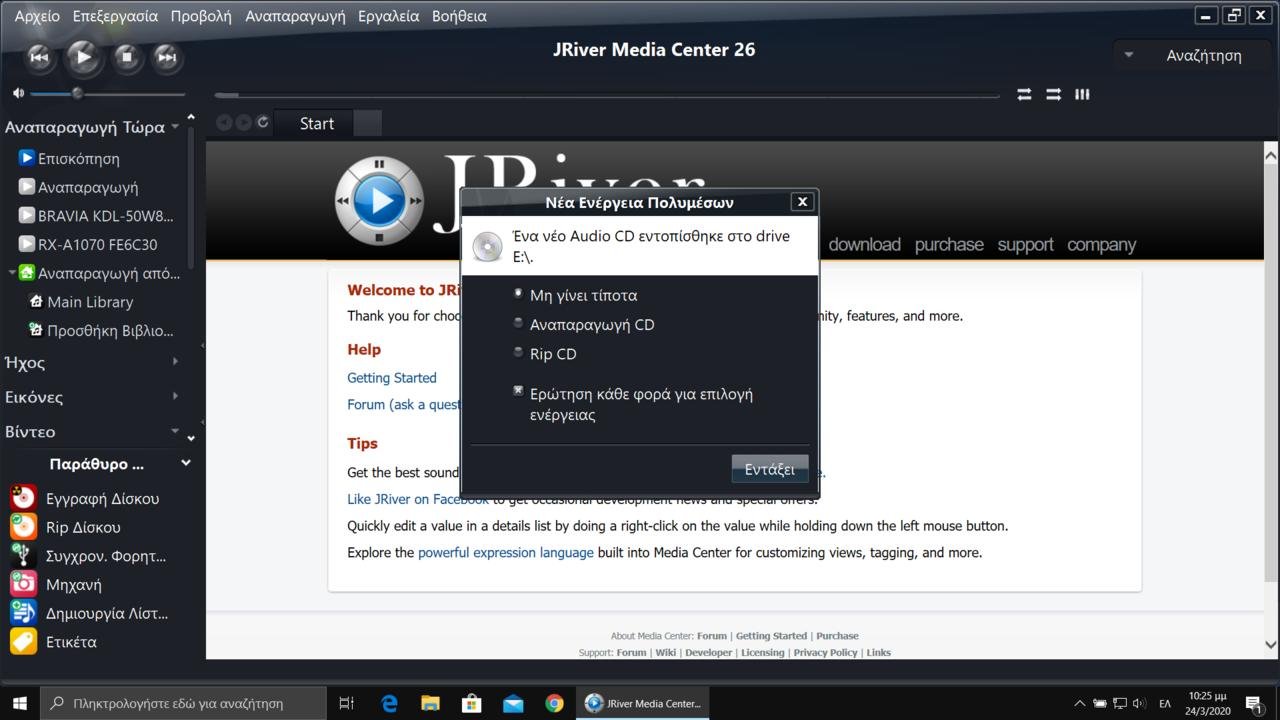The image size is (1280, 720).
Task: Click the Μηχανή camera icon
Action: click(x=23, y=584)
